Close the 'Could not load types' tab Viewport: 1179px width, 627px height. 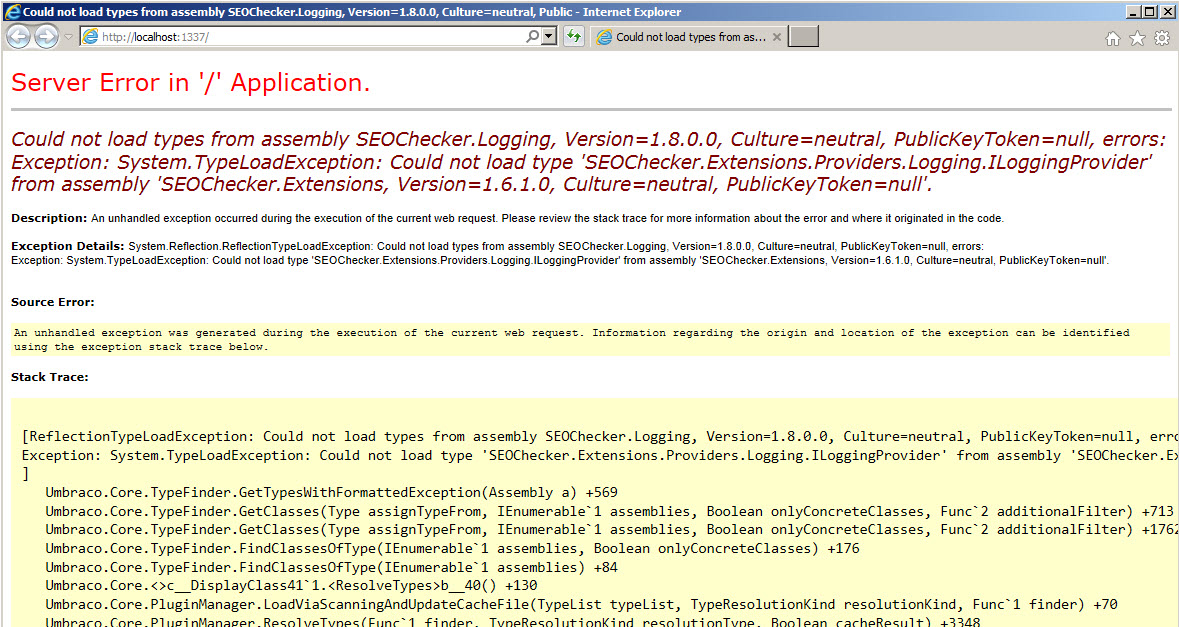tap(777, 37)
